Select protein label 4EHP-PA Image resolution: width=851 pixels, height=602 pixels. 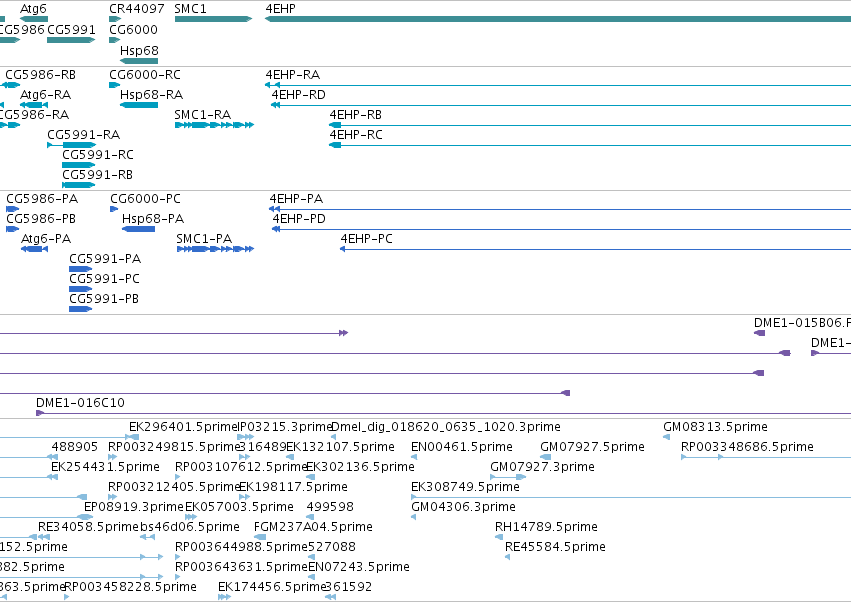[x=296, y=199]
